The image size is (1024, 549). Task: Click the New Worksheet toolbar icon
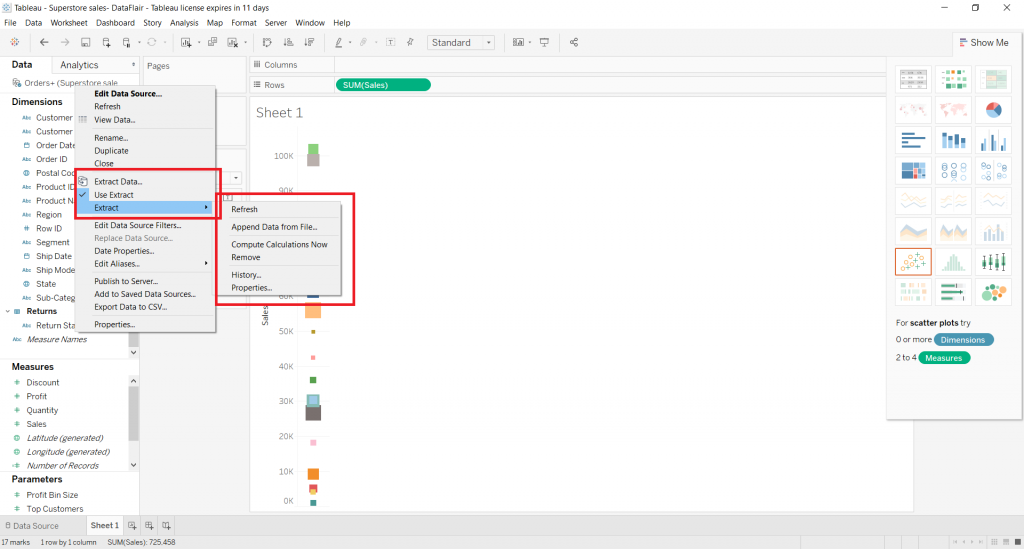tap(186, 42)
